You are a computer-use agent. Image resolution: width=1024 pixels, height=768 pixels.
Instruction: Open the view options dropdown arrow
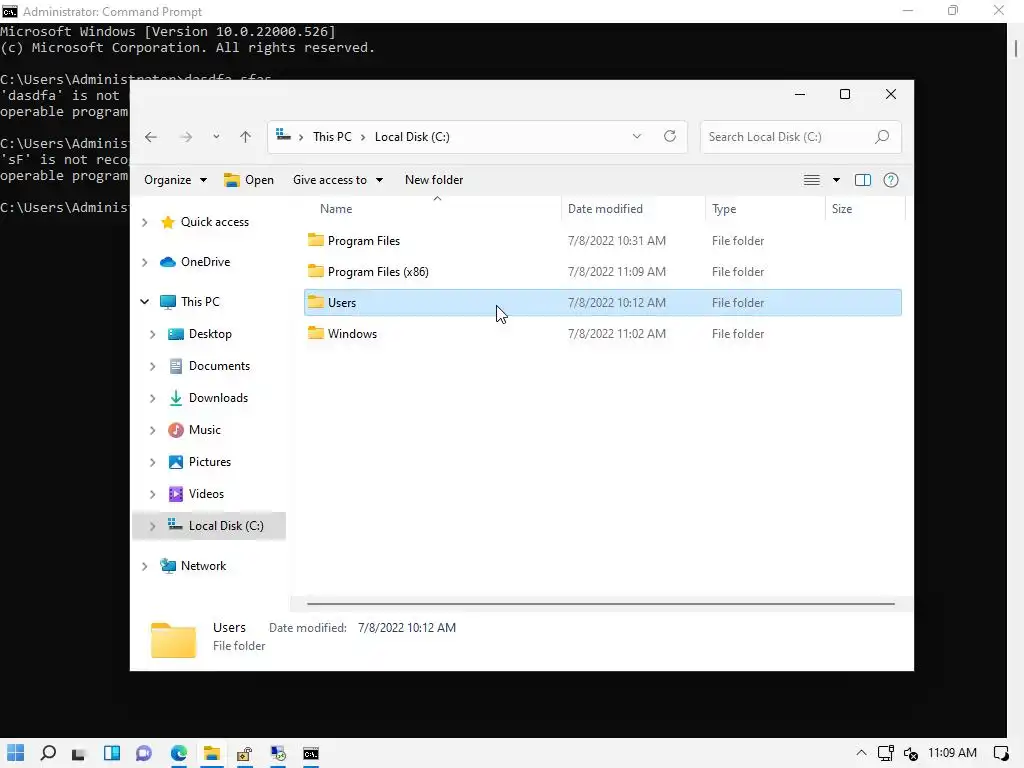pos(836,180)
